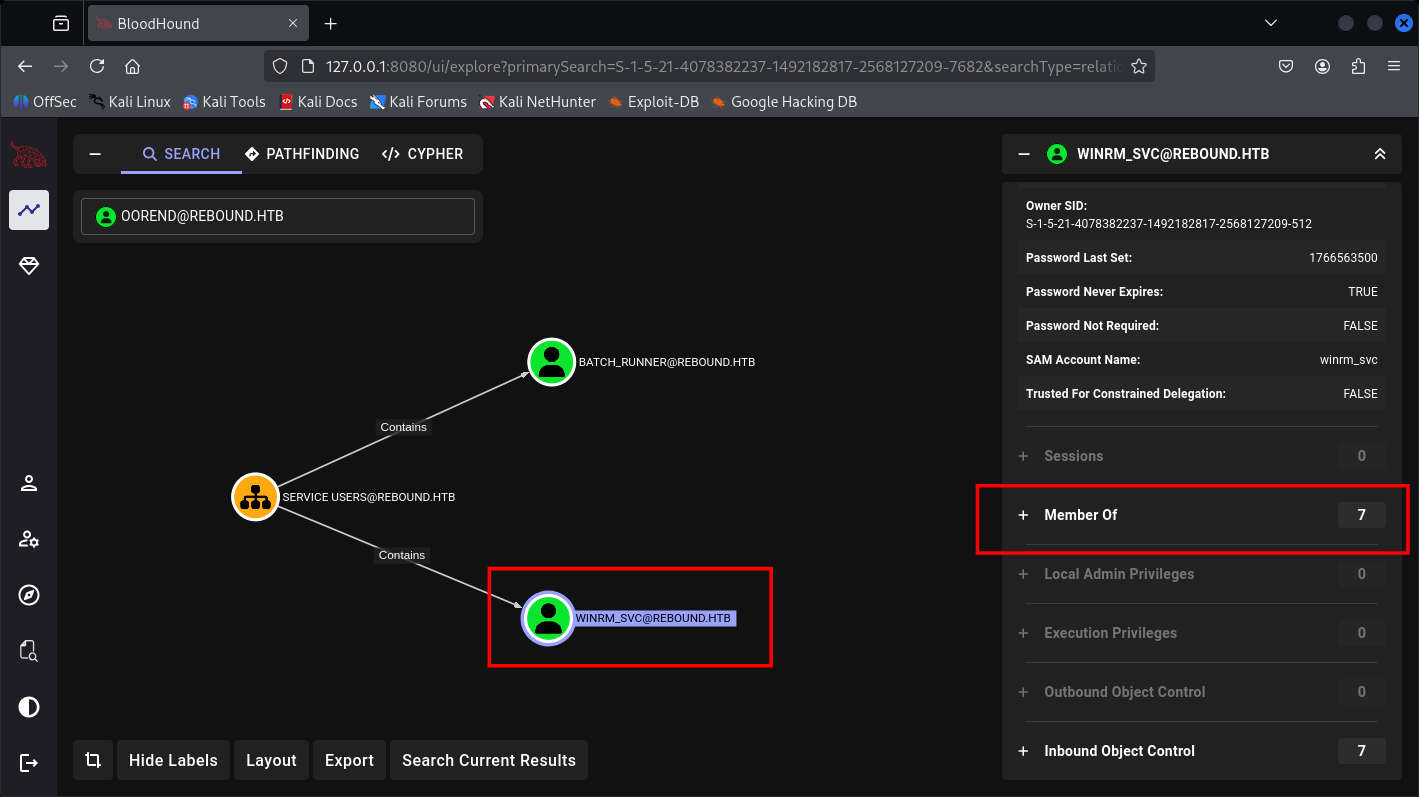This screenshot has height=797, width=1419.
Task: Switch to the Cypher tab
Action: [422, 154]
